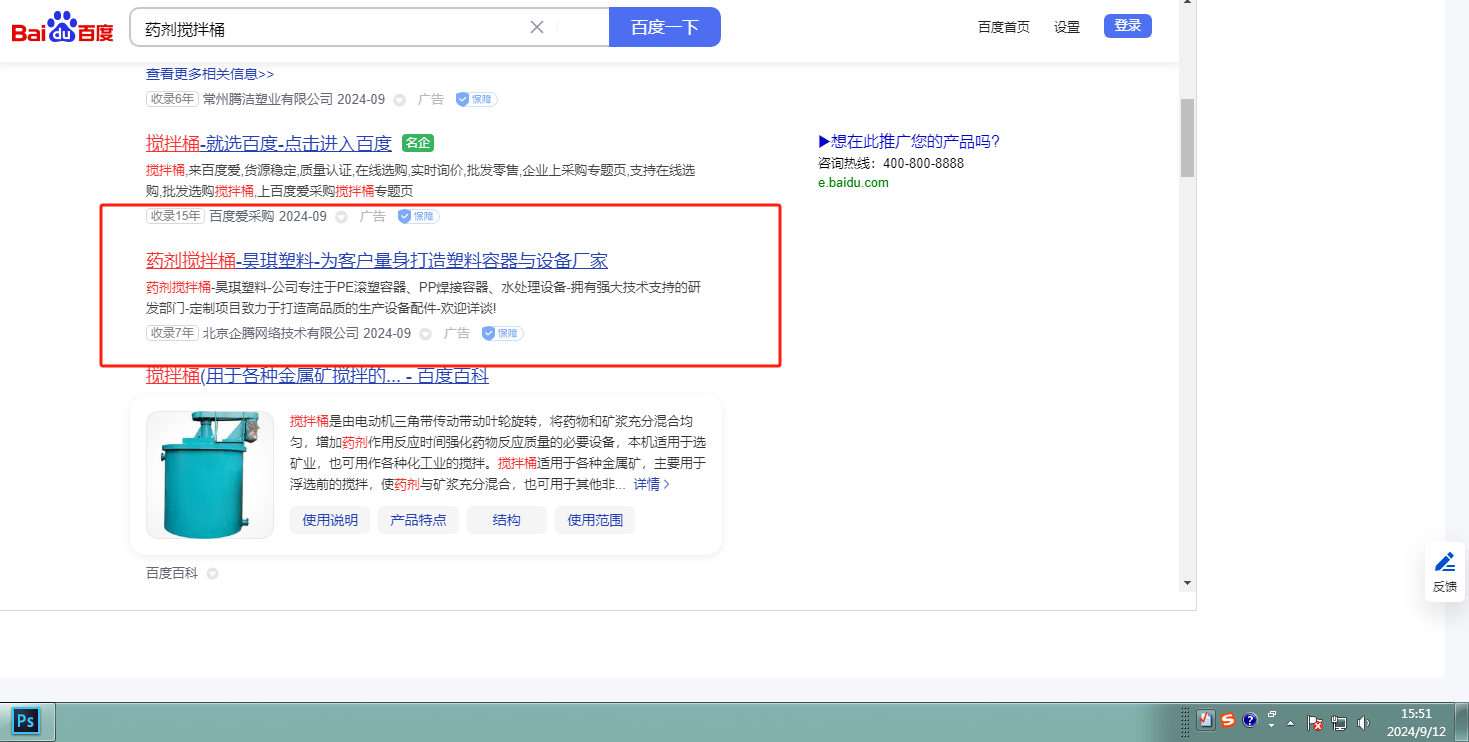Open the volume icon in system tray

(1362, 722)
